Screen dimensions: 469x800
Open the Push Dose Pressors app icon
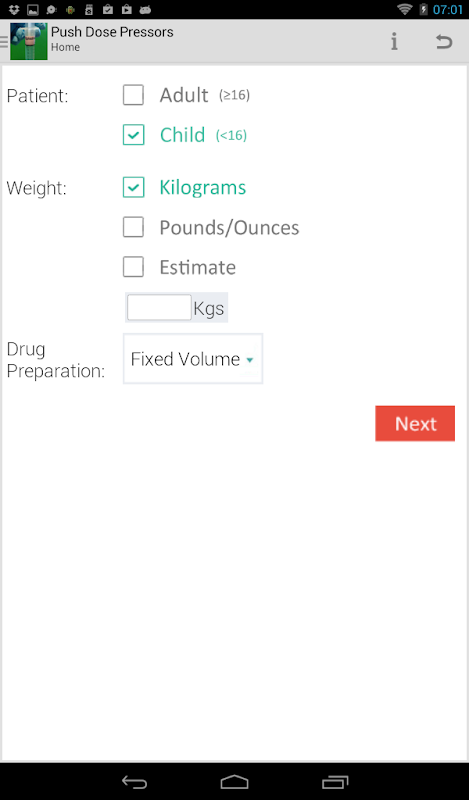[x=29, y=41]
